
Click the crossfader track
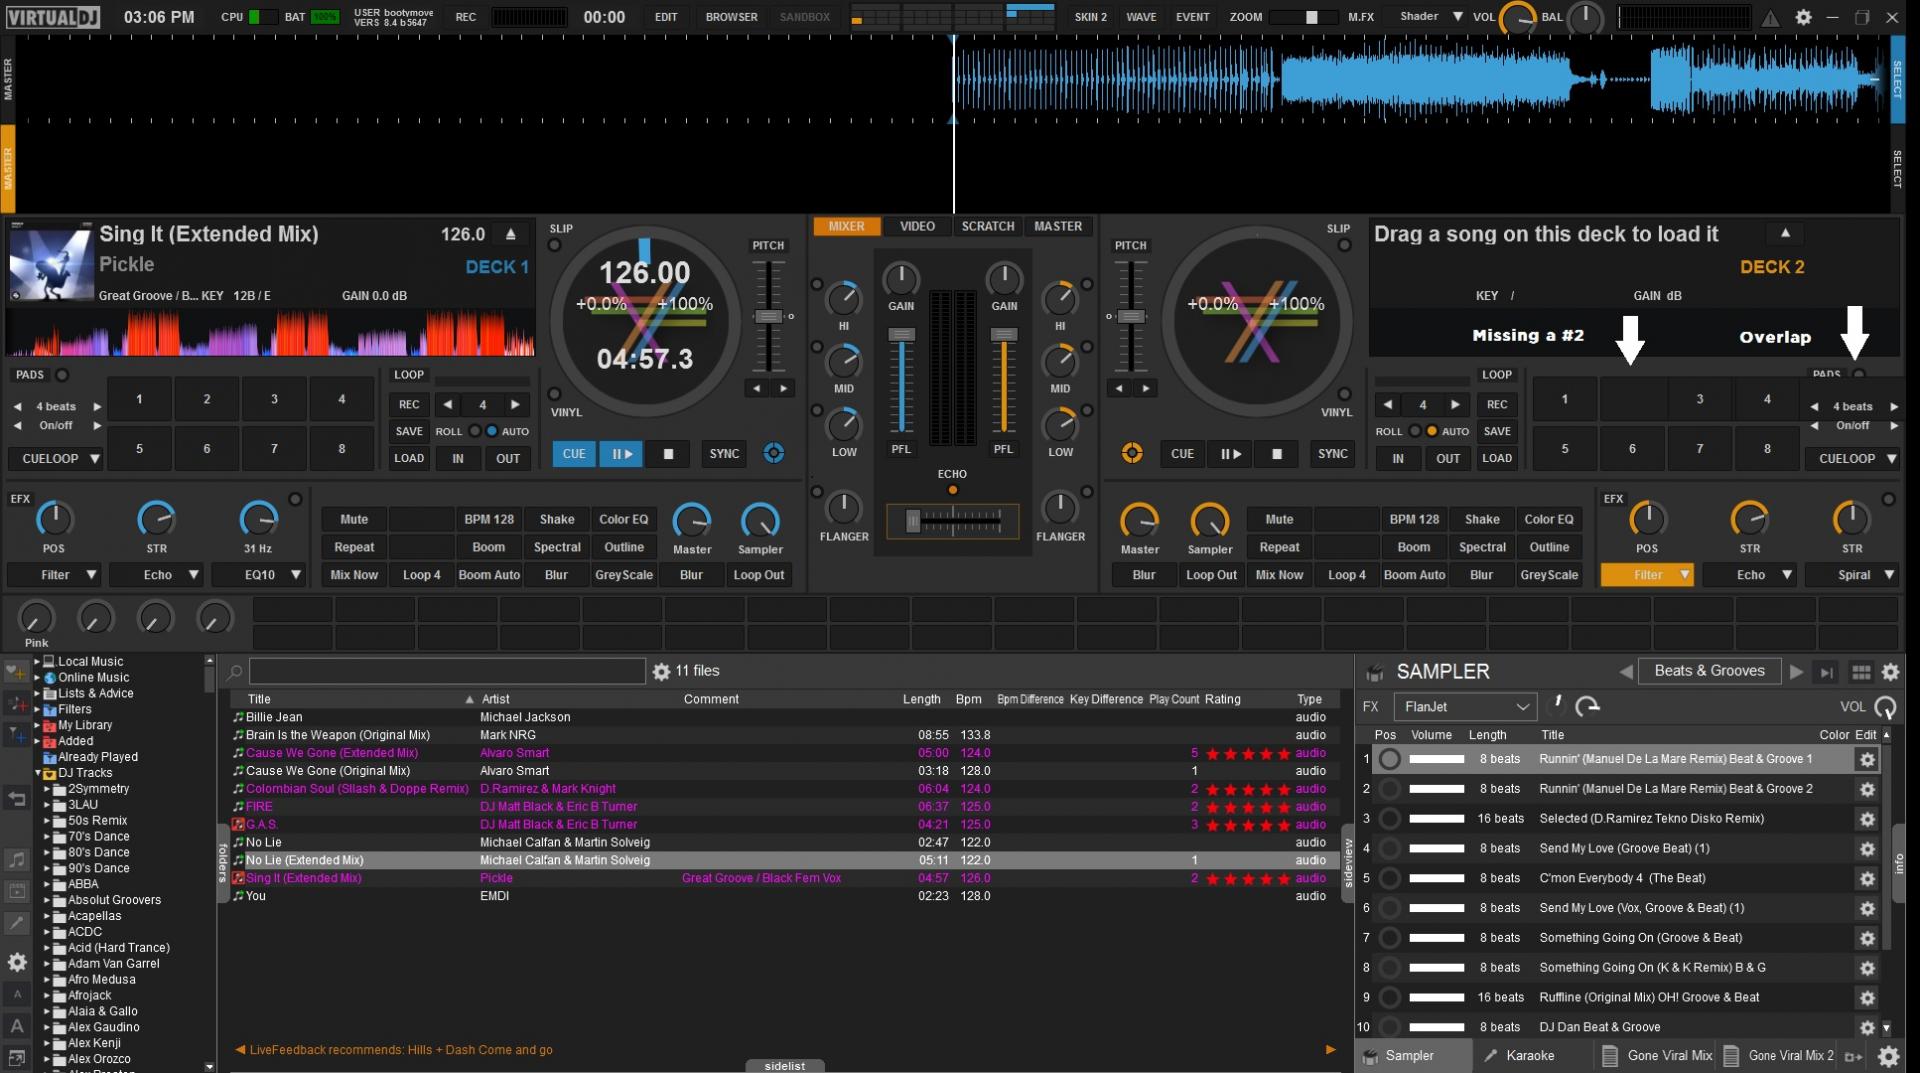pyautogui.click(x=953, y=521)
